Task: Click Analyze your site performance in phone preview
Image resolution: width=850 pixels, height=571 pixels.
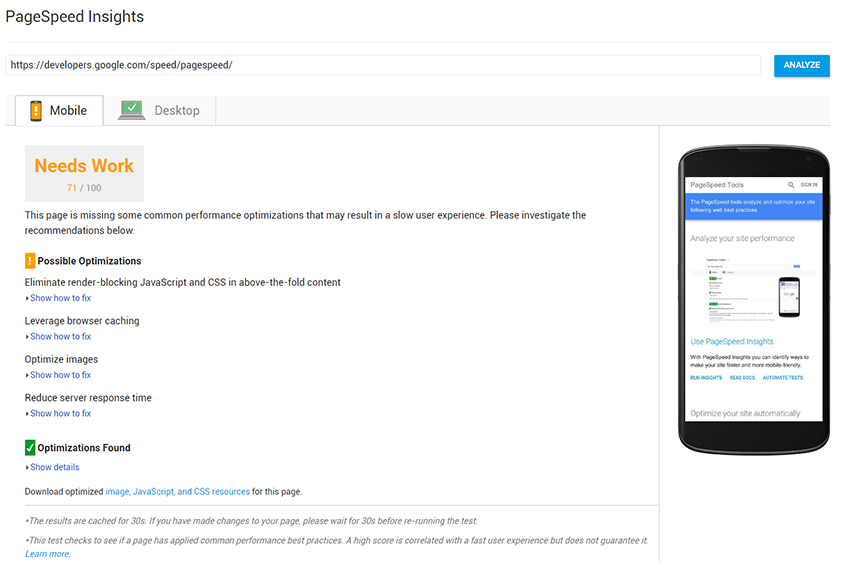Action: pyautogui.click(x=742, y=238)
